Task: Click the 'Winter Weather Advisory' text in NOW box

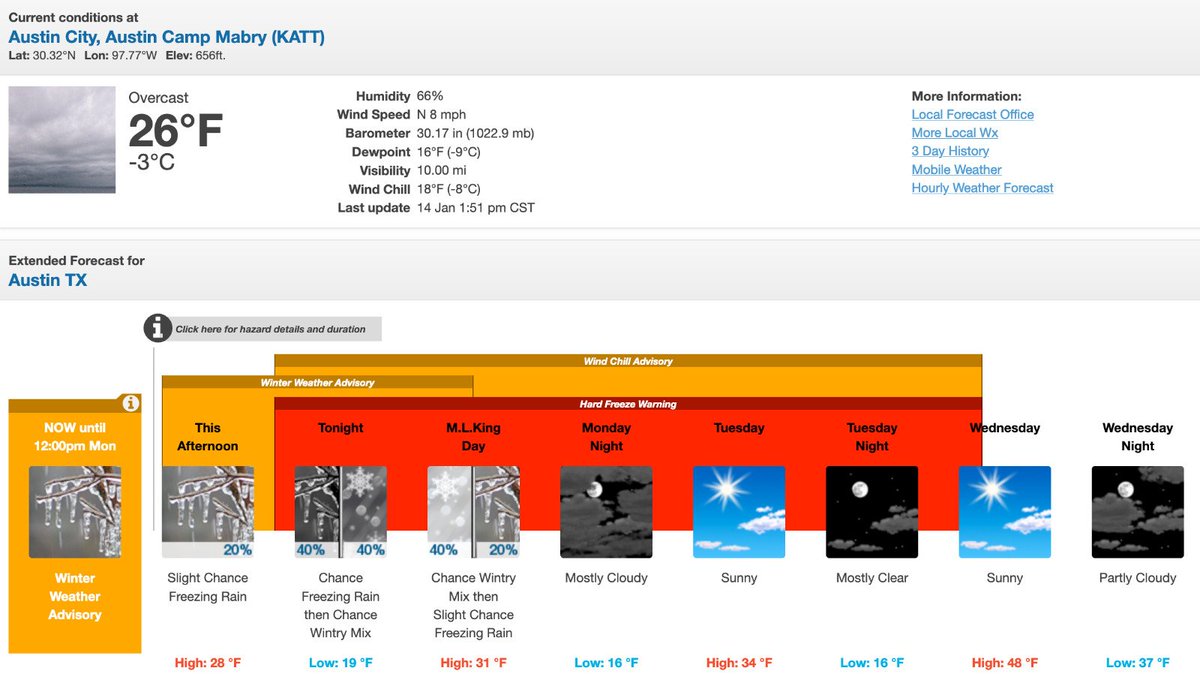Action: click(x=75, y=596)
